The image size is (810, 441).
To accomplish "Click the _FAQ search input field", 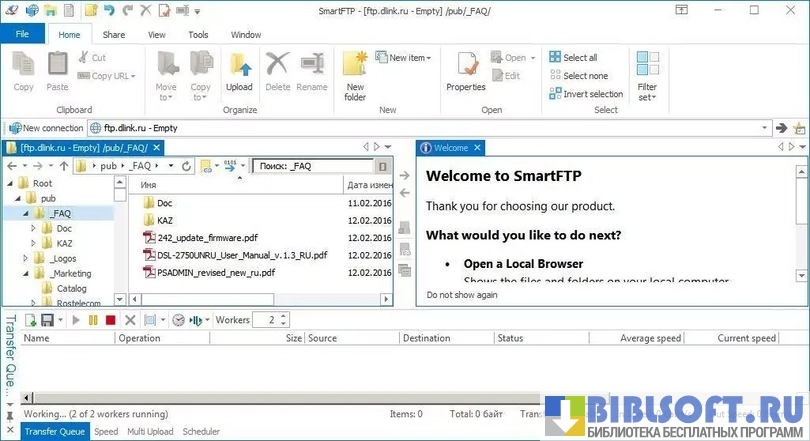I will [312, 166].
